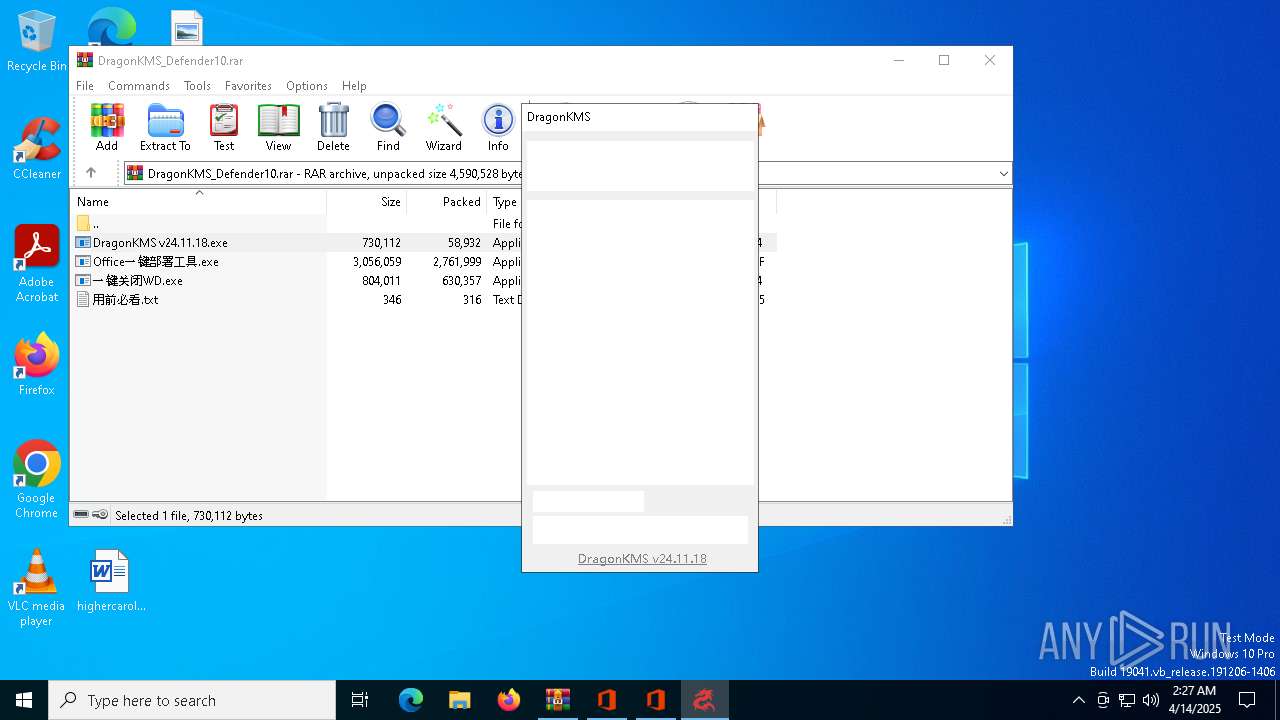Open the Help menu
This screenshot has height=720, width=1280.
[354, 86]
